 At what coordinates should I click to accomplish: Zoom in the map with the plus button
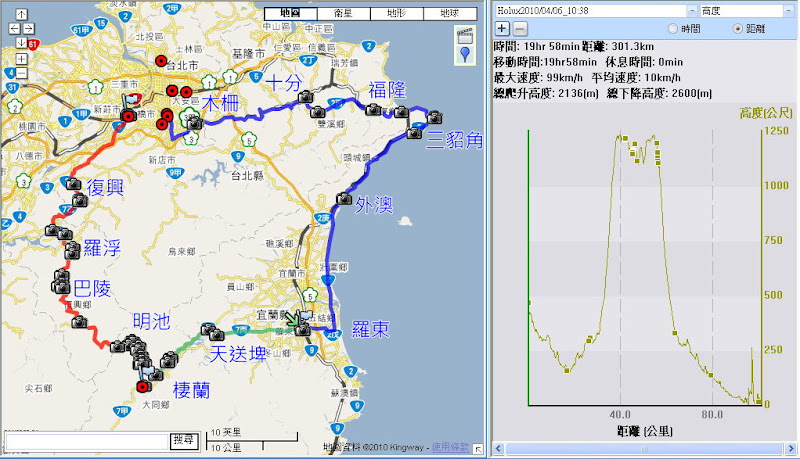21,59
